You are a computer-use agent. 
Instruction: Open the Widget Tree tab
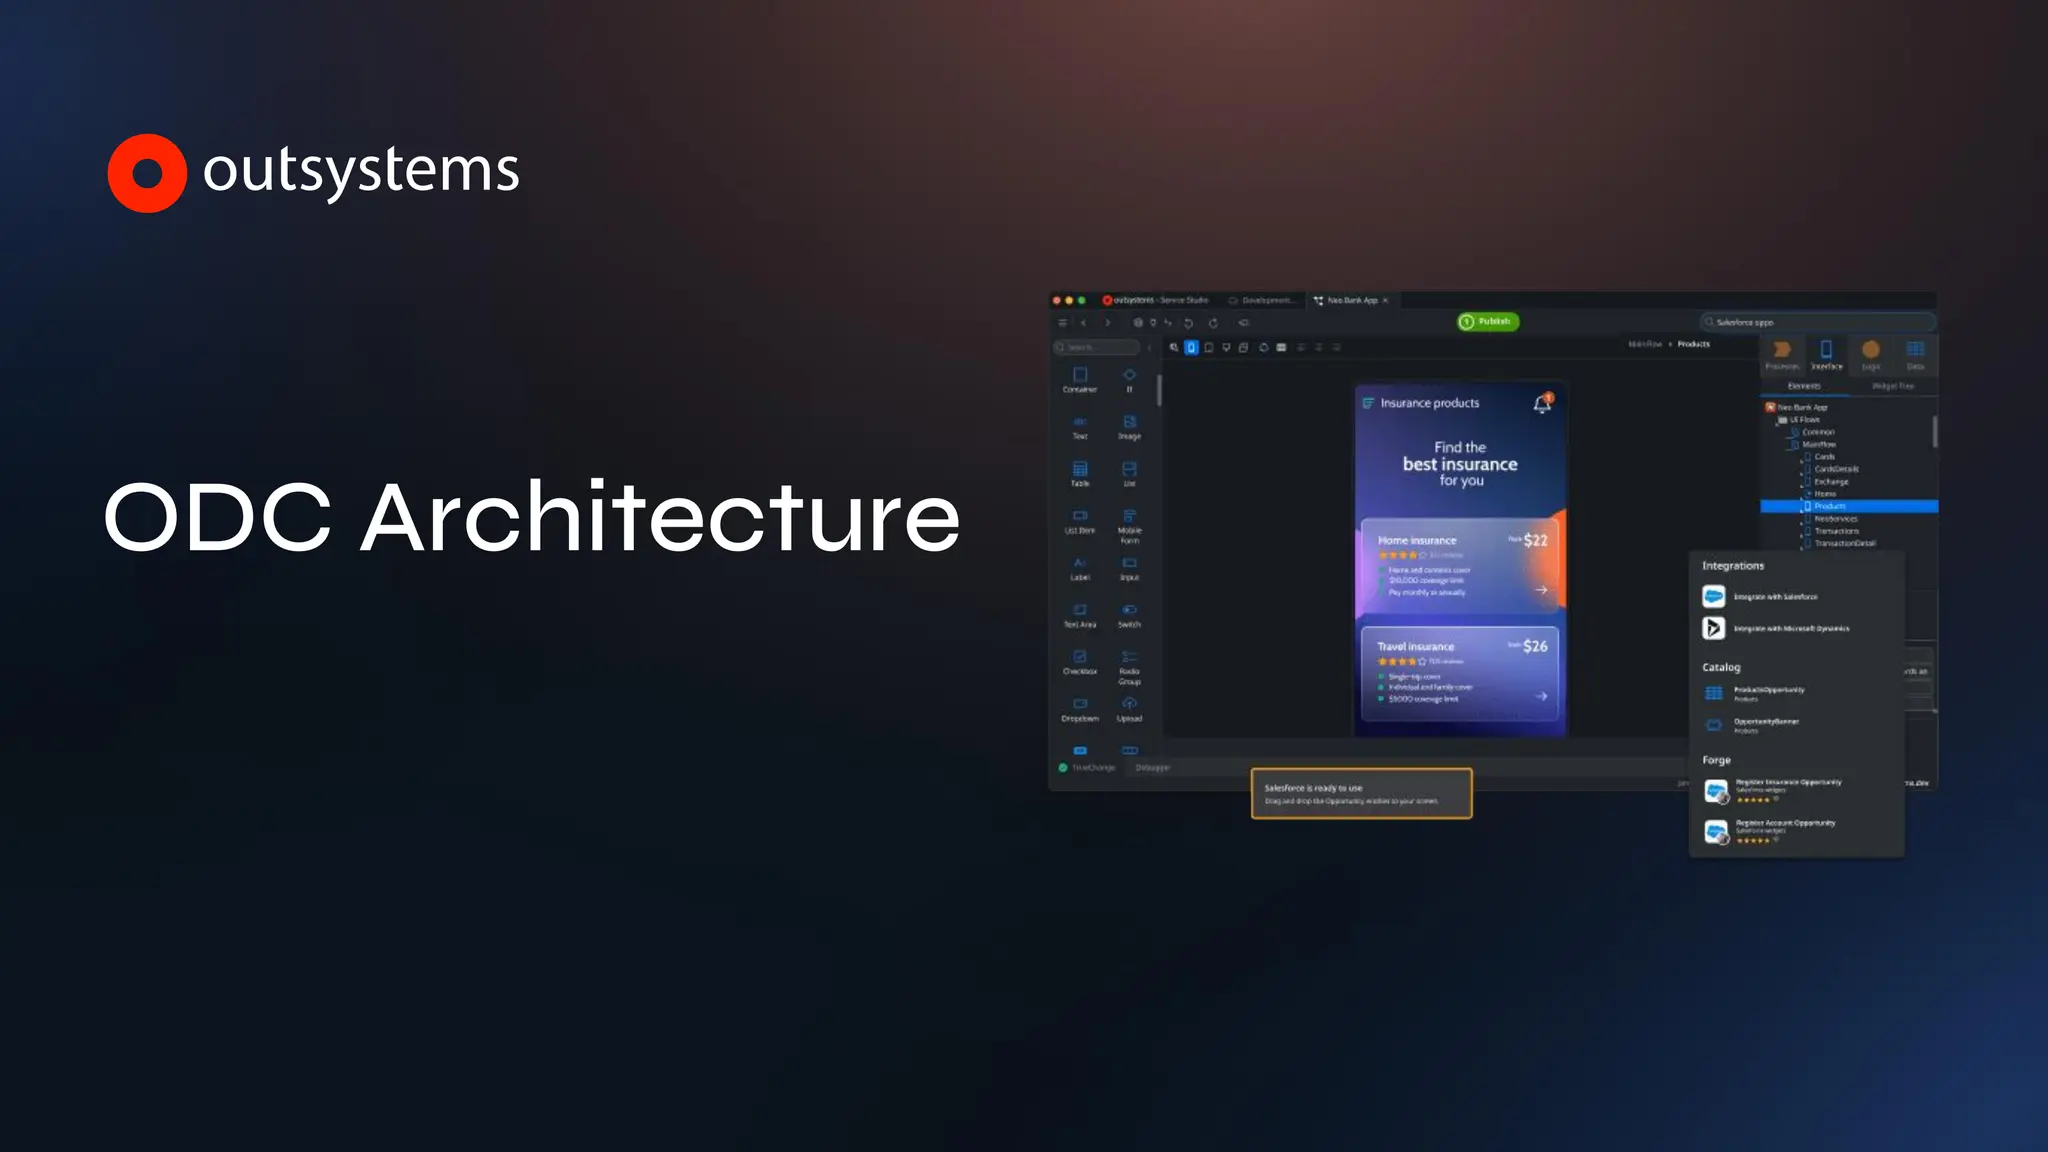(1892, 386)
